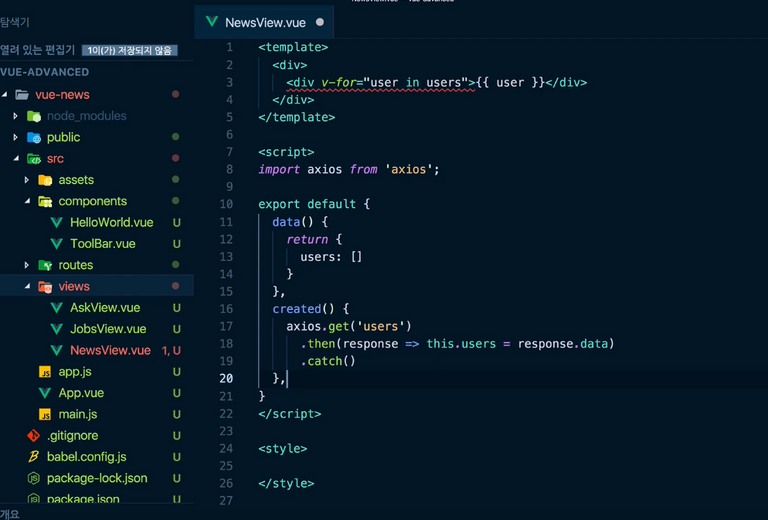
Task: Select the vue-news folder name
Action: (x=62, y=95)
